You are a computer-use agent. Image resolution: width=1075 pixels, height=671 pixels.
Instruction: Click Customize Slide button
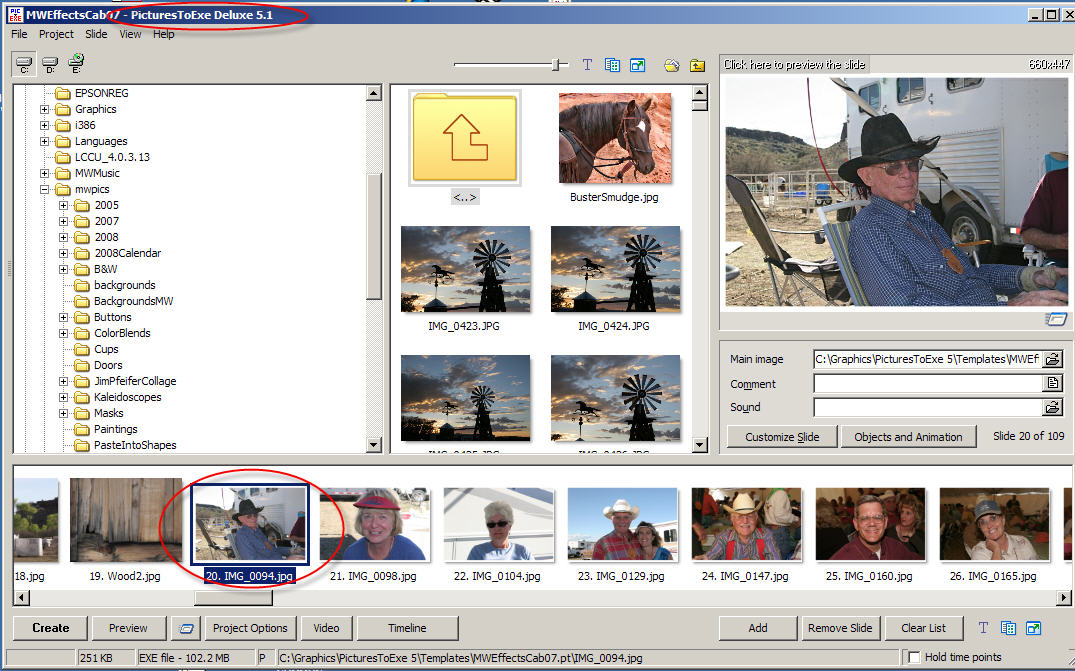coord(782,437)
